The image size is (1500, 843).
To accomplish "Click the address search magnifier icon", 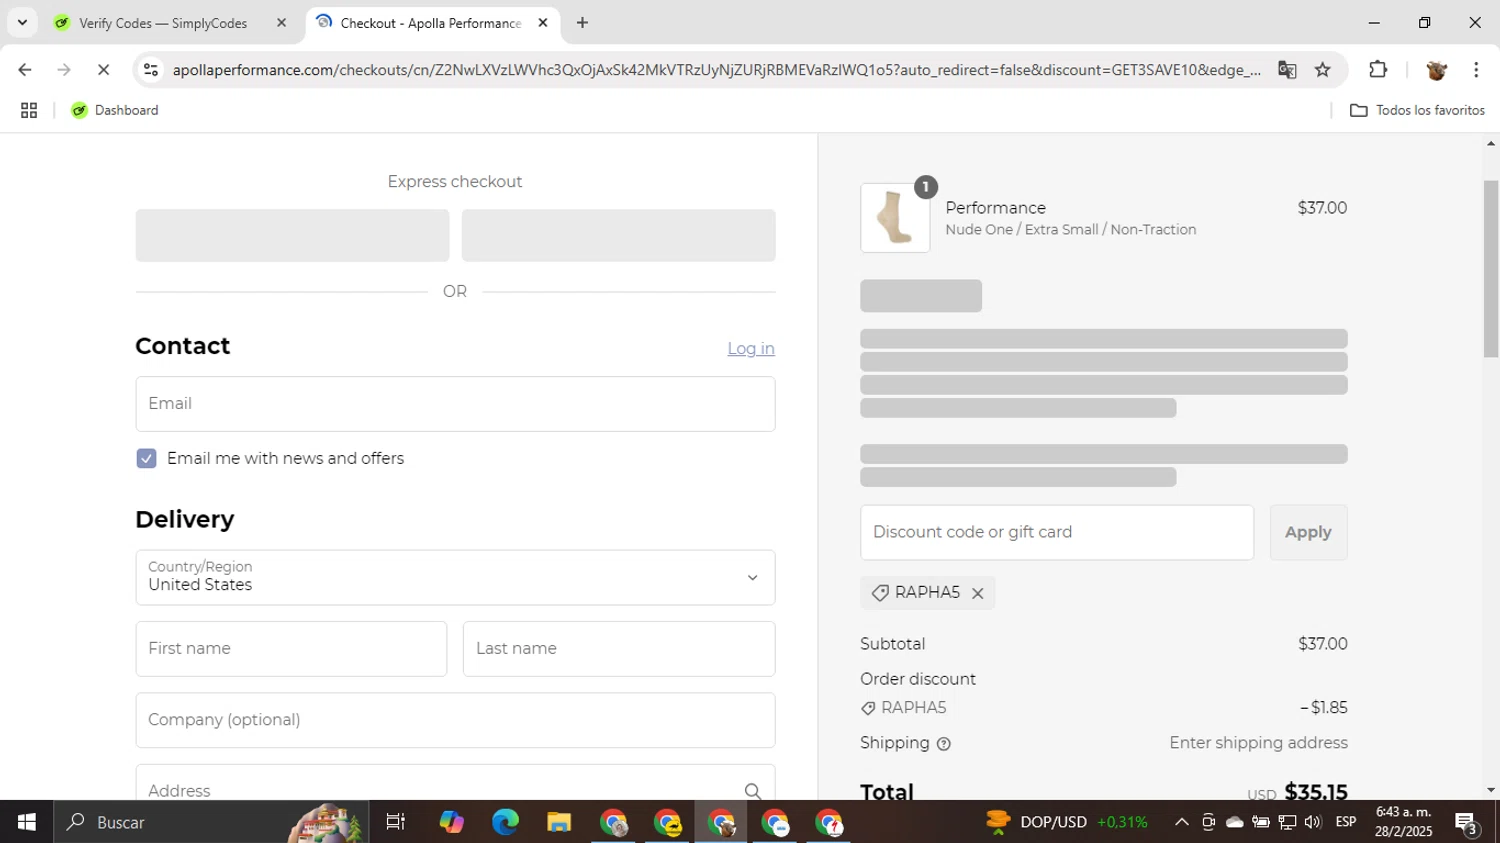I will click(753, 791).
